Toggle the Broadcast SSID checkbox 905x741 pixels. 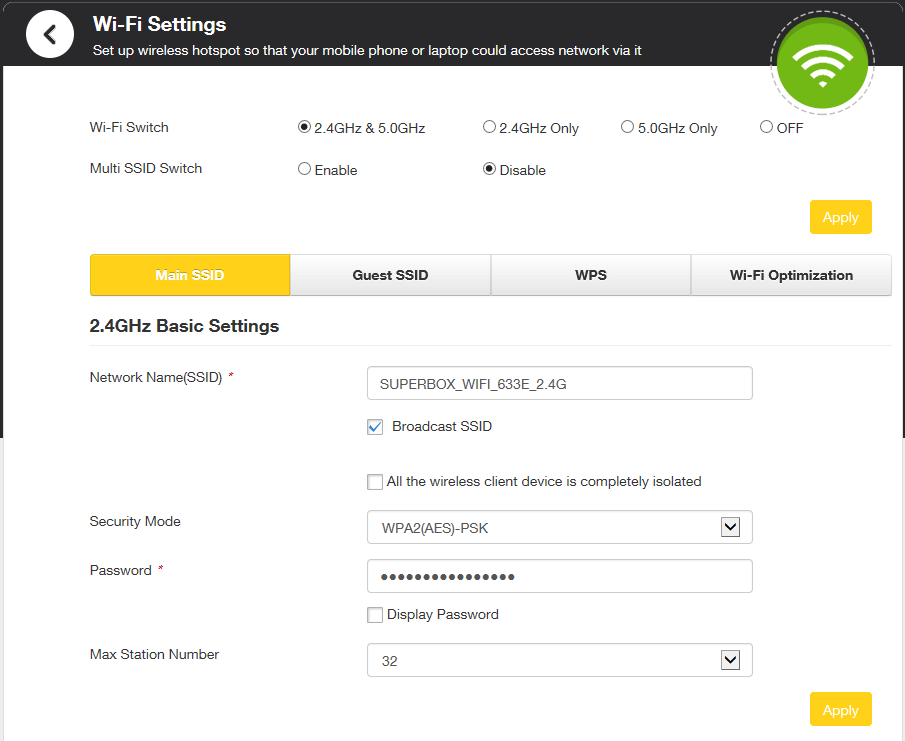[x=376, y=427]
